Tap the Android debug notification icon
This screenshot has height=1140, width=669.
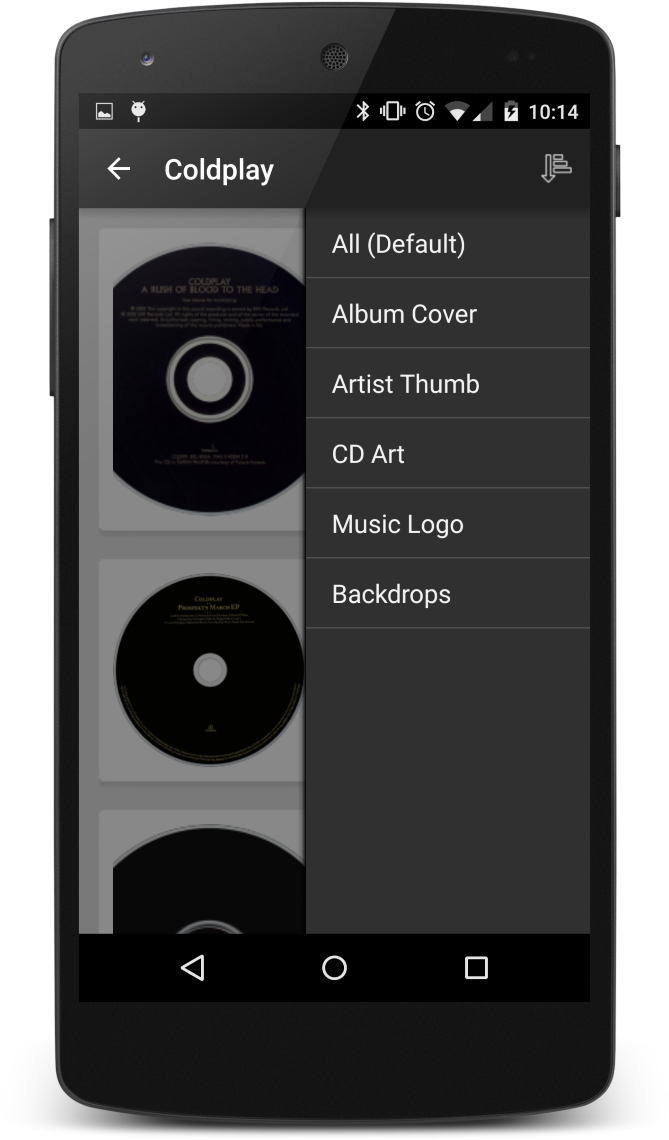tap(138, 111)
